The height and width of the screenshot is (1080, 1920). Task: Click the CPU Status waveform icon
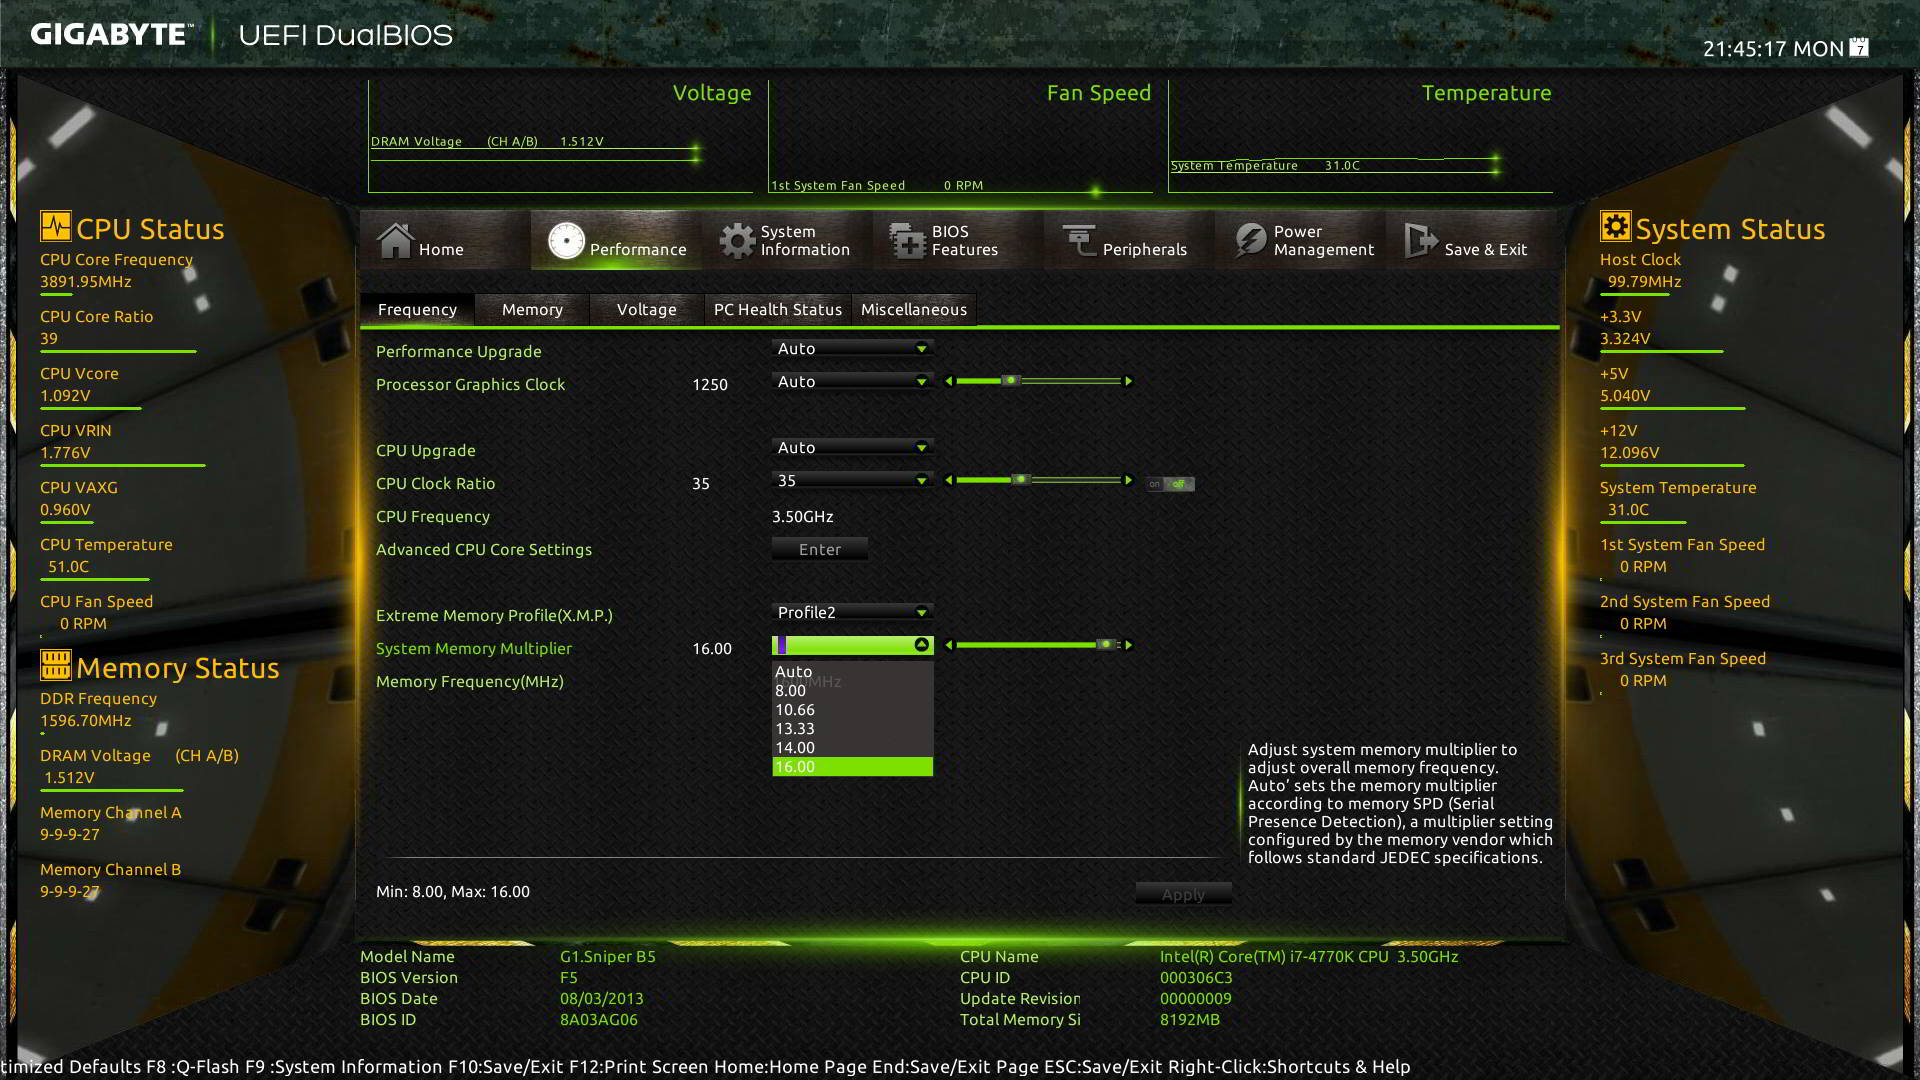[56, 226]
